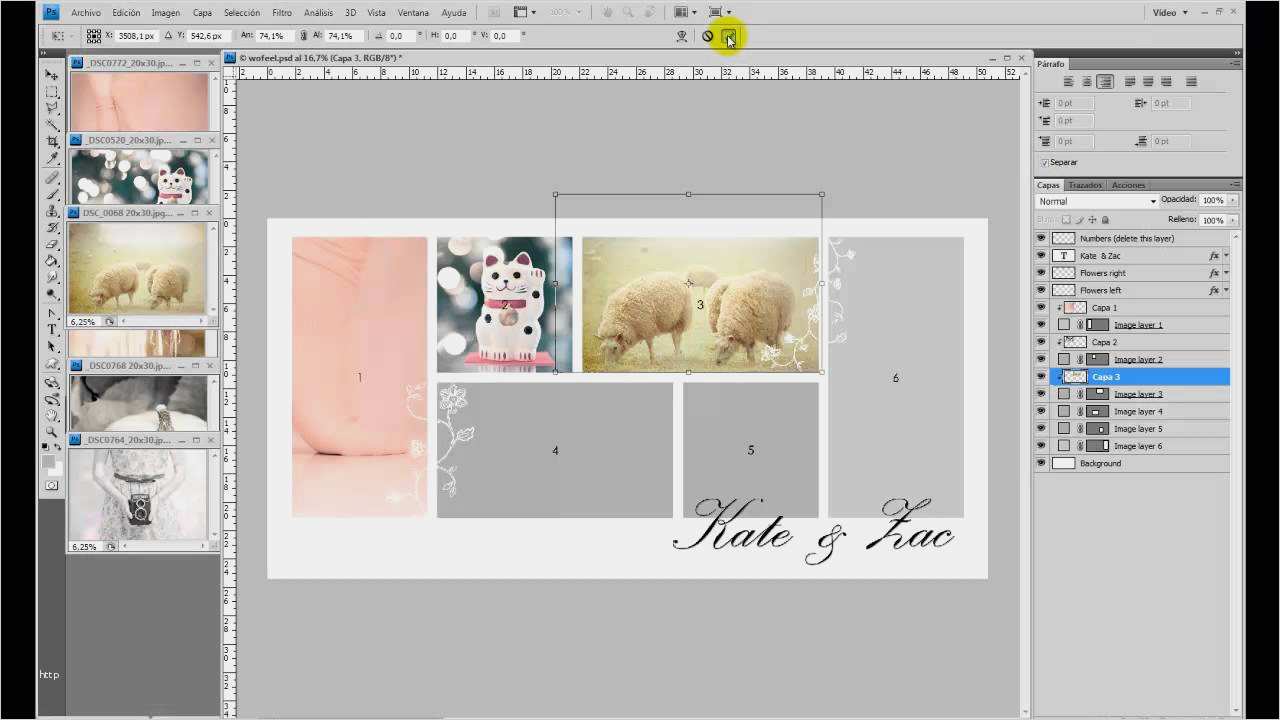Switch to warp mode icon in options bar
Image resolution: width=1280 pixels, height=720 pixels.
682,36
